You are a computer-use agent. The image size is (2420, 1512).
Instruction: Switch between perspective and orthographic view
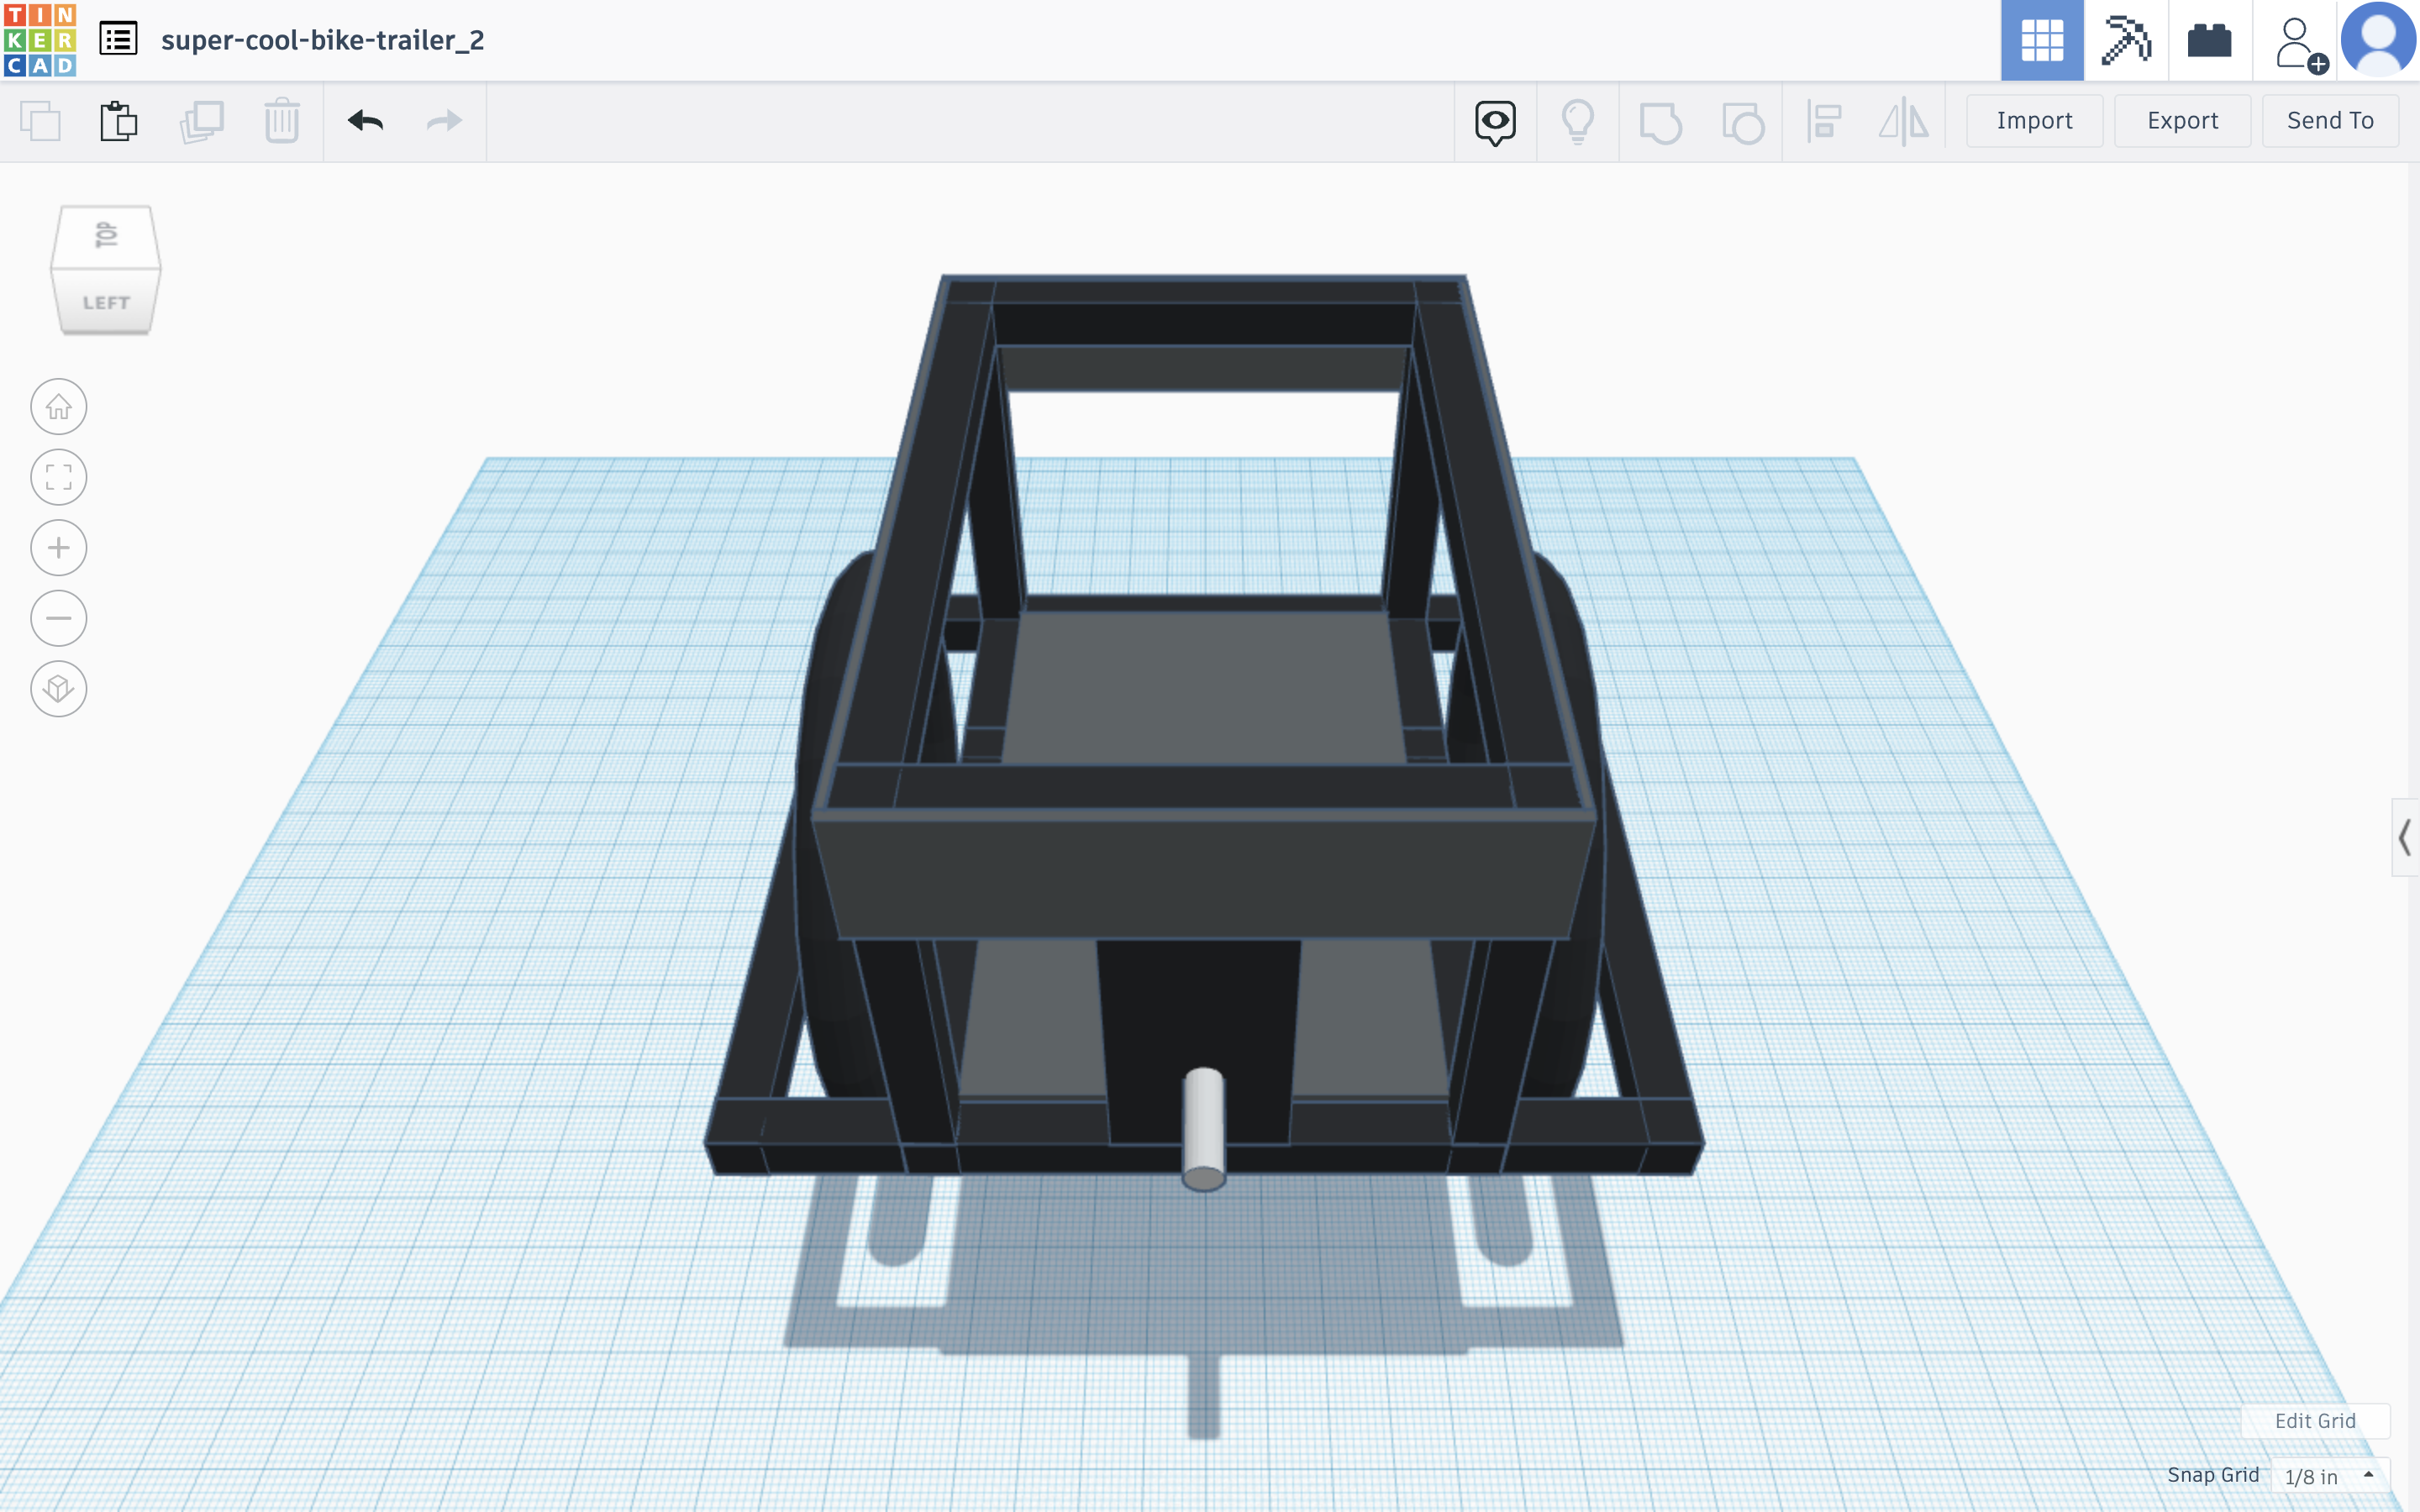(58, 688)
